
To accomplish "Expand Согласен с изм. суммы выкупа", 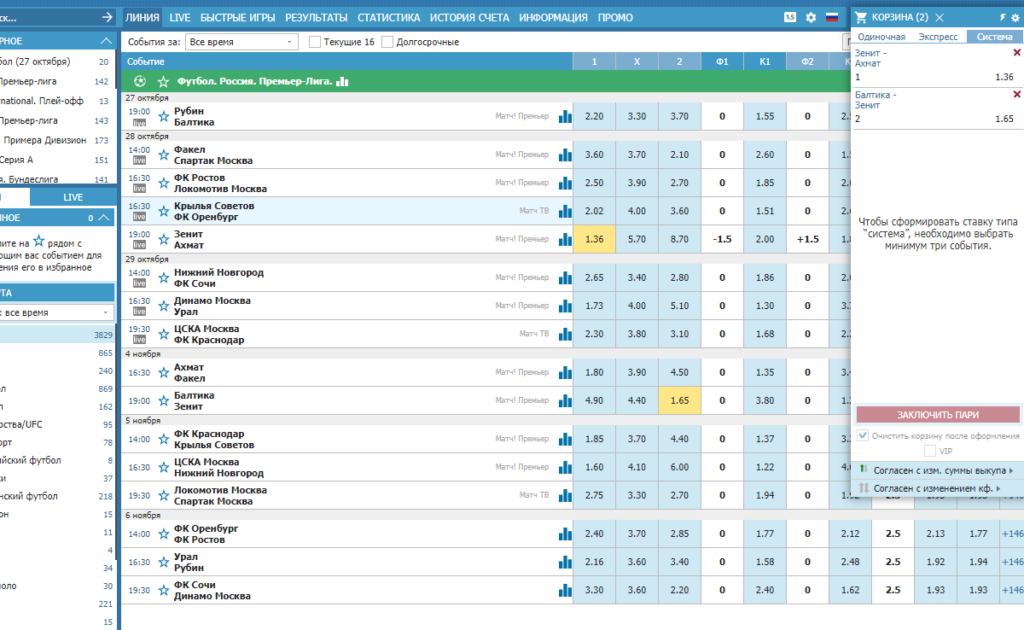I will (x=937, y=470).
